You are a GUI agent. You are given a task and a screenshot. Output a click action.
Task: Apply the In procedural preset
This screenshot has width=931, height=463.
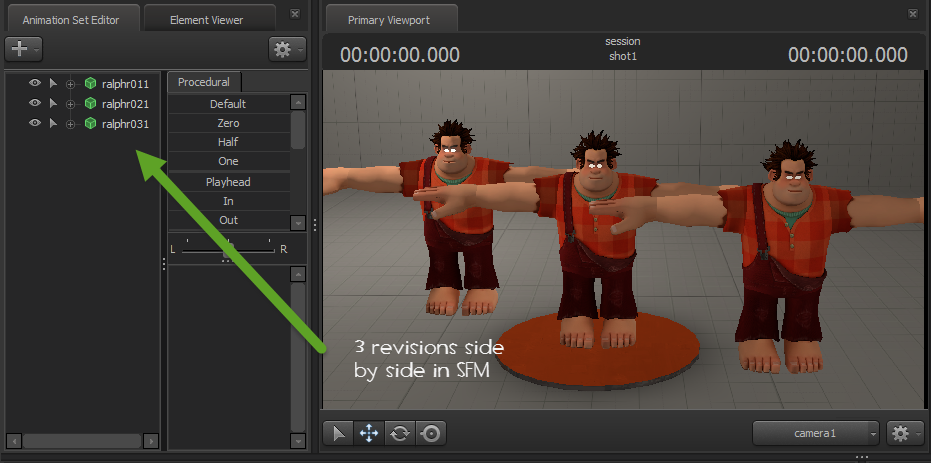pos(229,201)
